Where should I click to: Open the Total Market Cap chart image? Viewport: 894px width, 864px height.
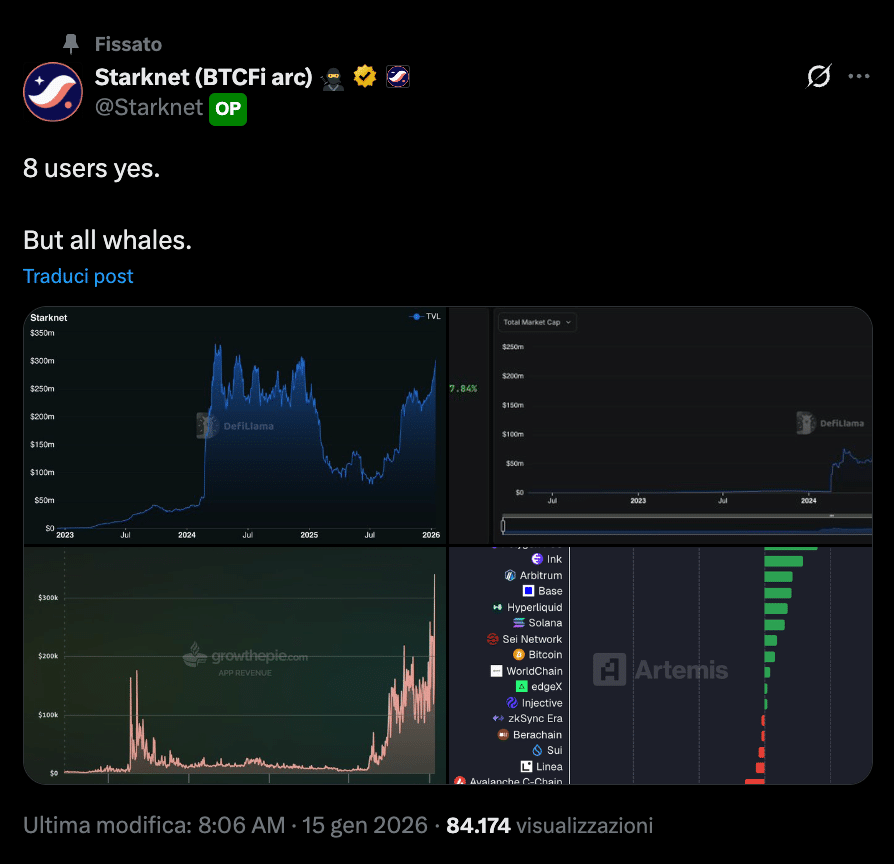click(x=661, y=426)
